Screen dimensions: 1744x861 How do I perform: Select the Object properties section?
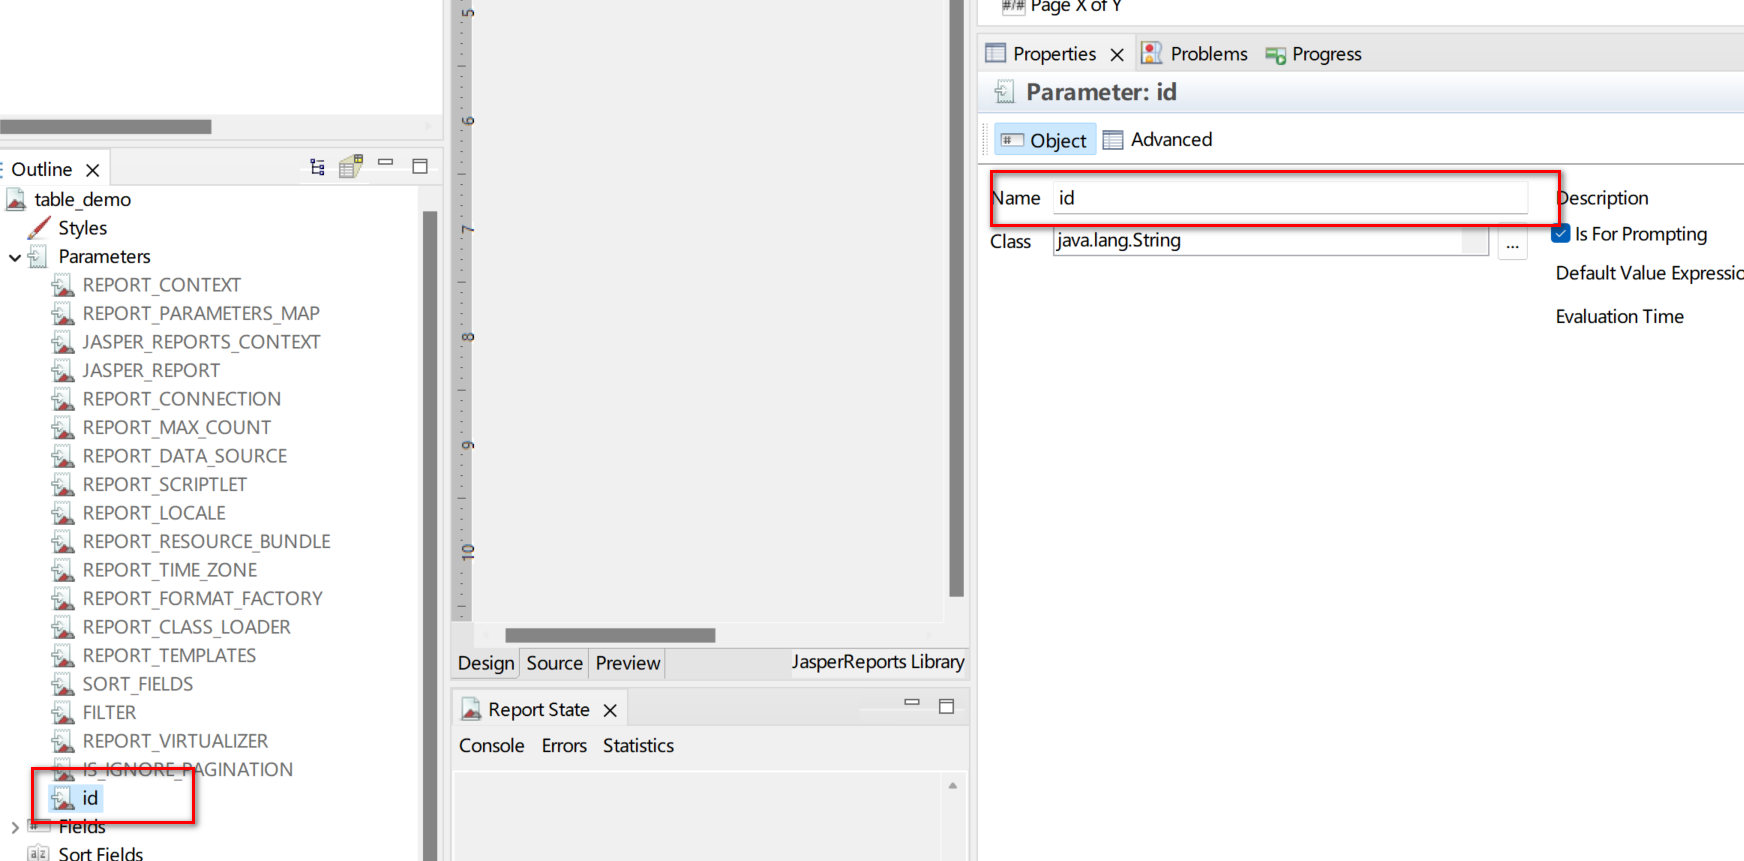point(1044,140)
